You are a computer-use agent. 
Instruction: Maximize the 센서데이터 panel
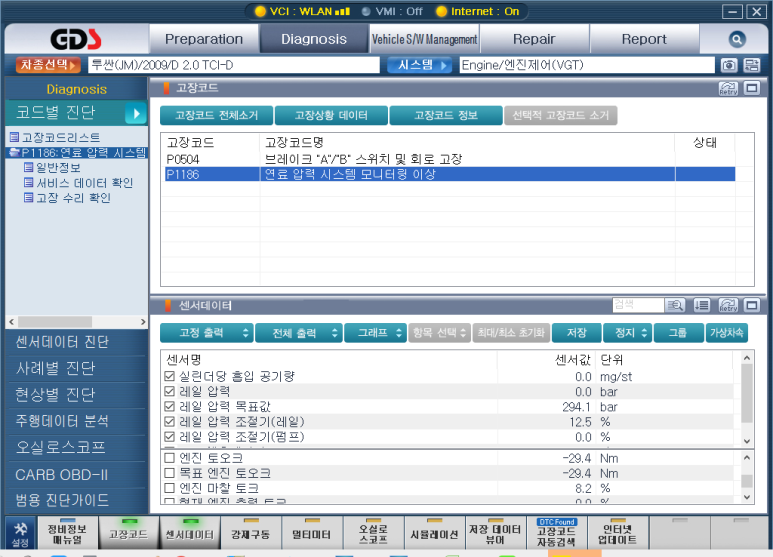click(751, 306)
